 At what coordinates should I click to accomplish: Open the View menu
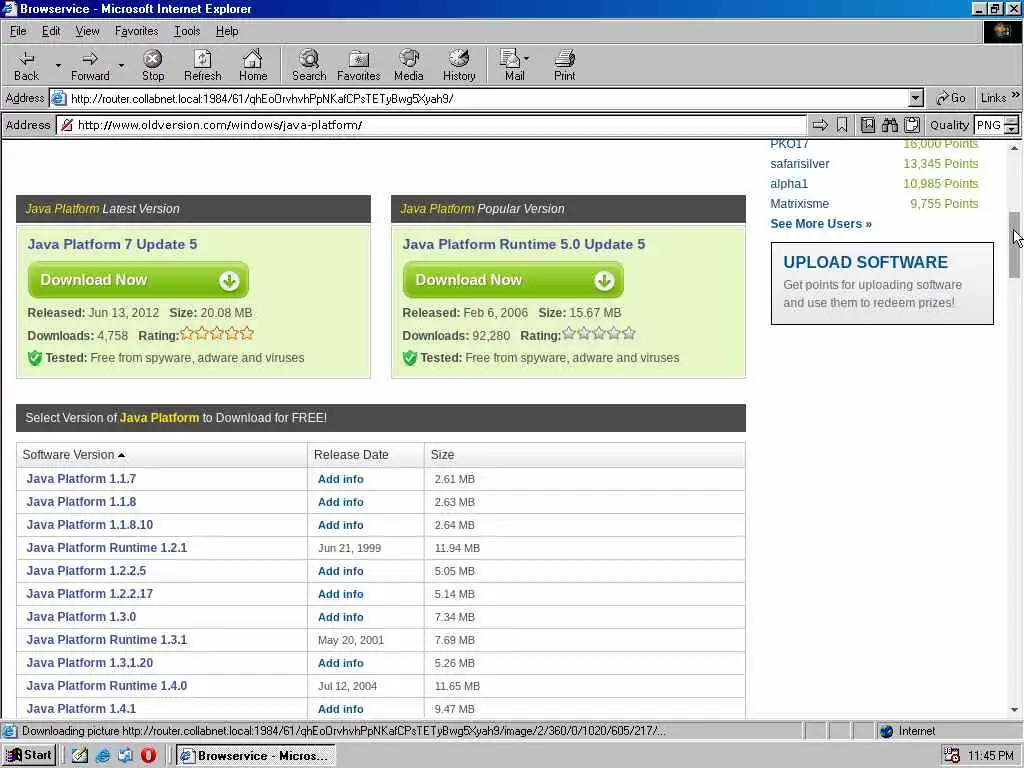click(87, 31)
